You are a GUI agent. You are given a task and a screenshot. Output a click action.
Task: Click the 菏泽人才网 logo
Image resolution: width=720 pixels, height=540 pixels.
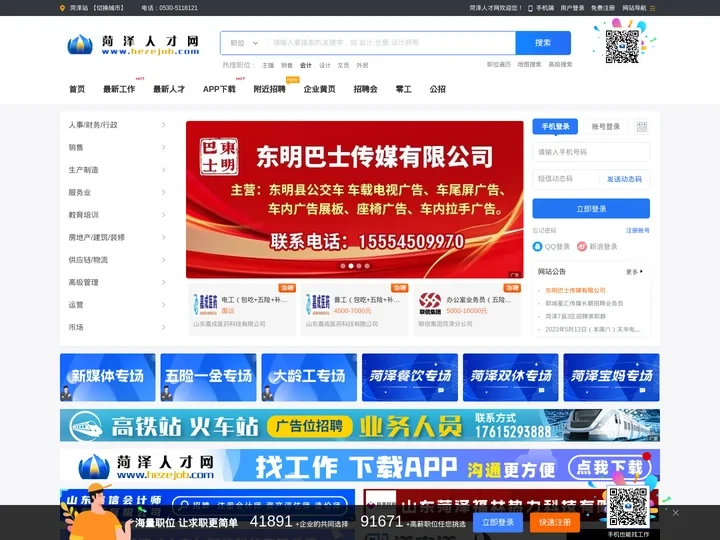click(133, 45)
